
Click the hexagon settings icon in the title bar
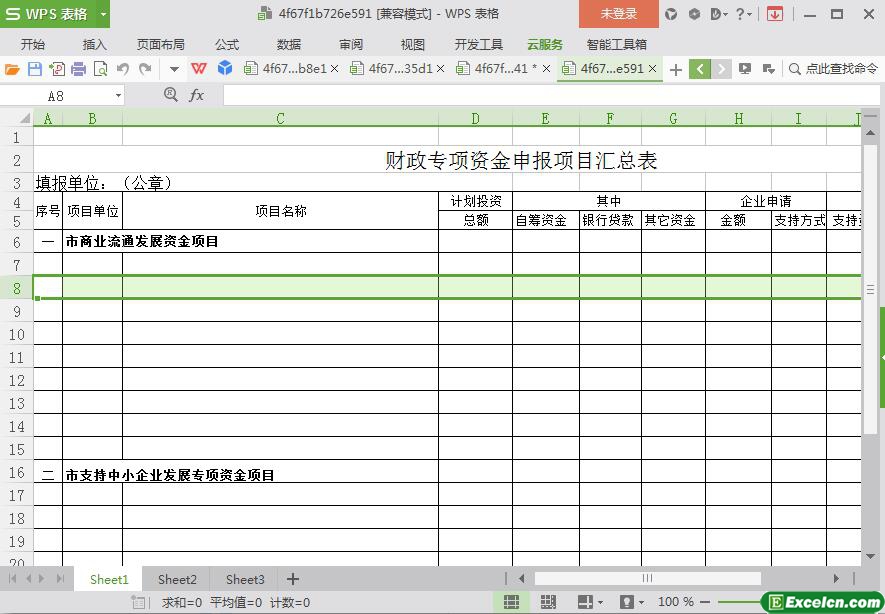pyautogui.click(x=694, y=14)
